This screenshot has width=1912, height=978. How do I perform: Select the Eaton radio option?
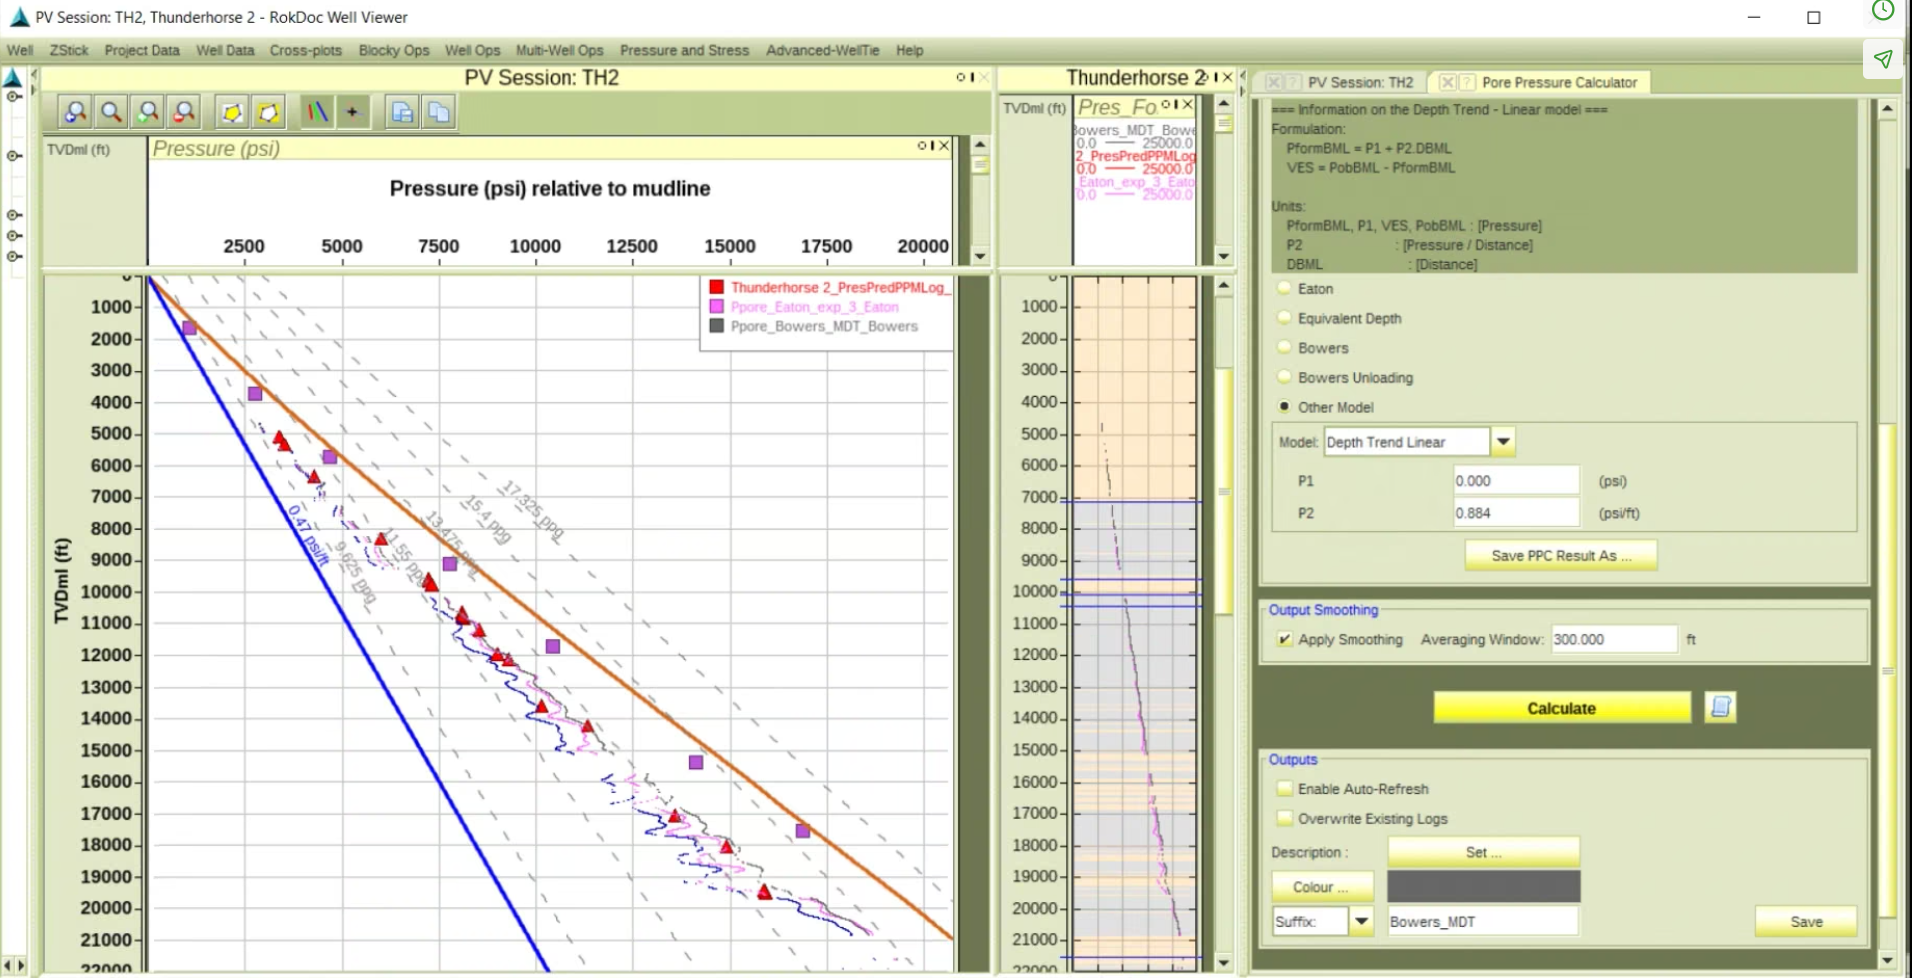(x=1284, y=288)
